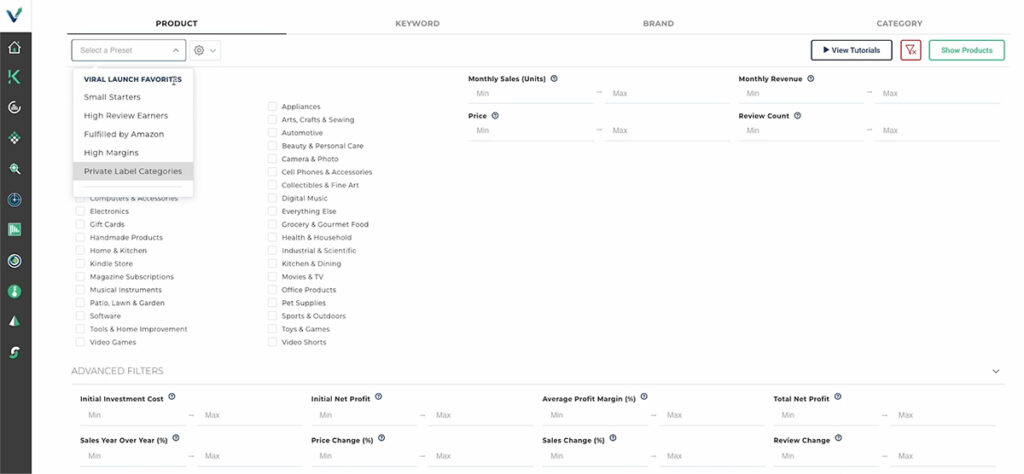Open the magnifying glass research icon in sidebar
This screenshot has width=1024, height=474.
14,168
